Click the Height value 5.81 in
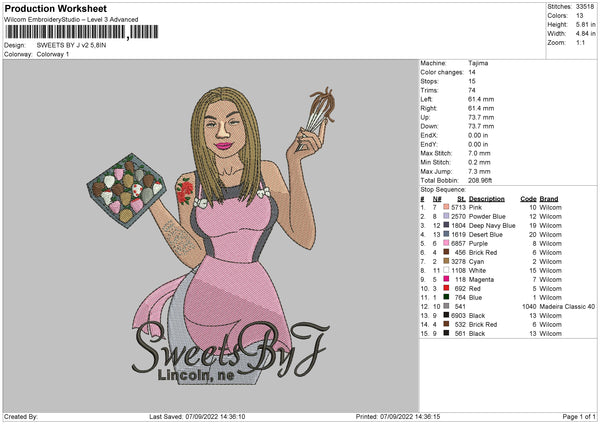 tap(585, 24)
